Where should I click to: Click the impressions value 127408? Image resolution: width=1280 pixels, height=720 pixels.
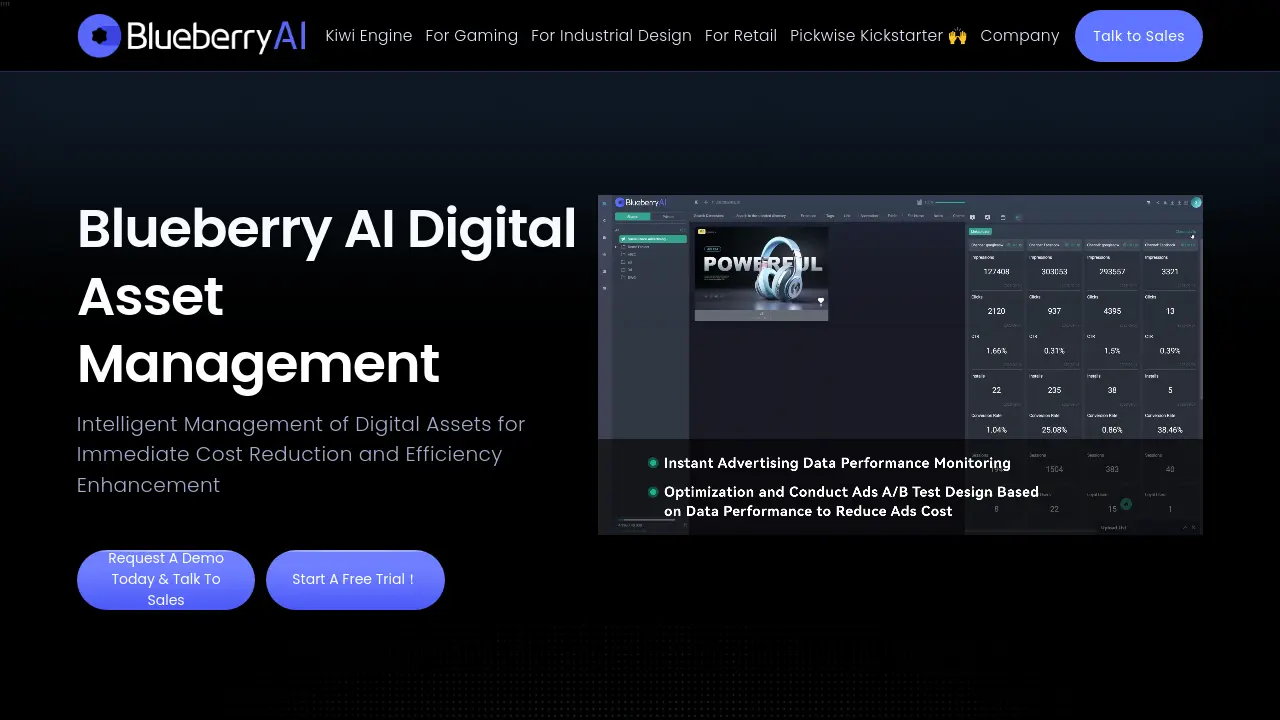[996, 271]
